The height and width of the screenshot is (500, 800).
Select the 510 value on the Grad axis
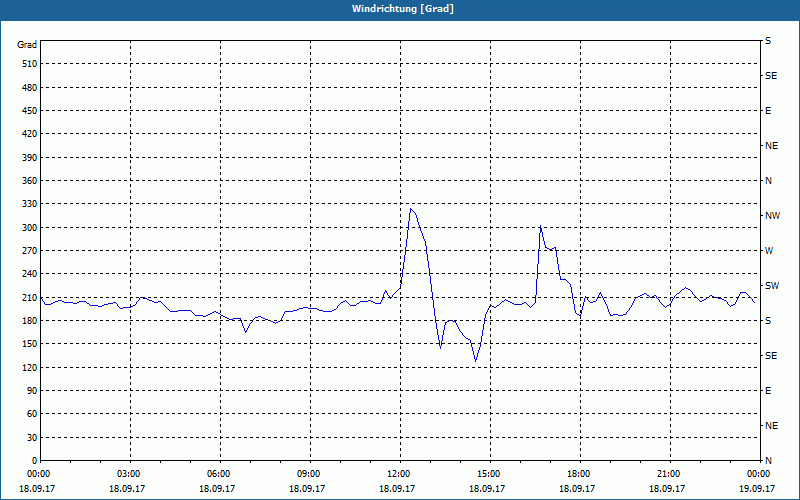click(x=30, y=64)
